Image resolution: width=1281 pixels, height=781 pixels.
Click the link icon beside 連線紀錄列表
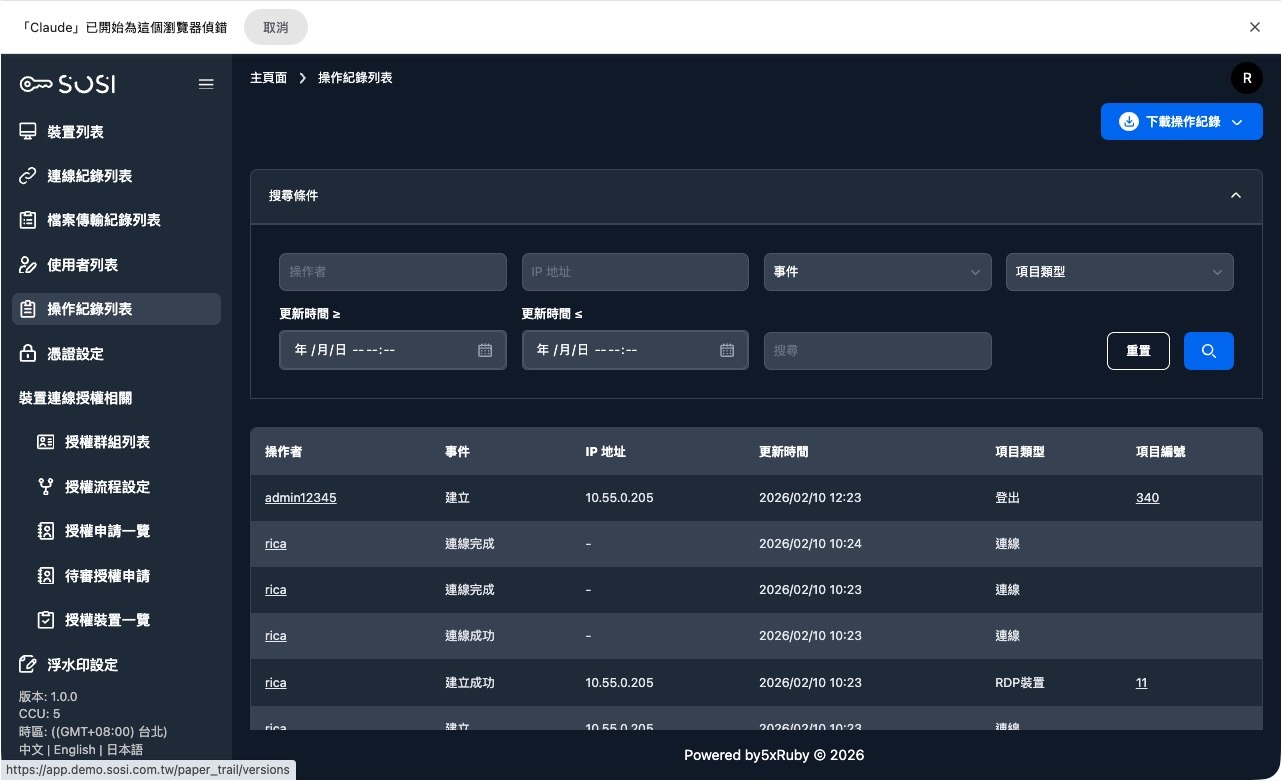click(28, 176)
